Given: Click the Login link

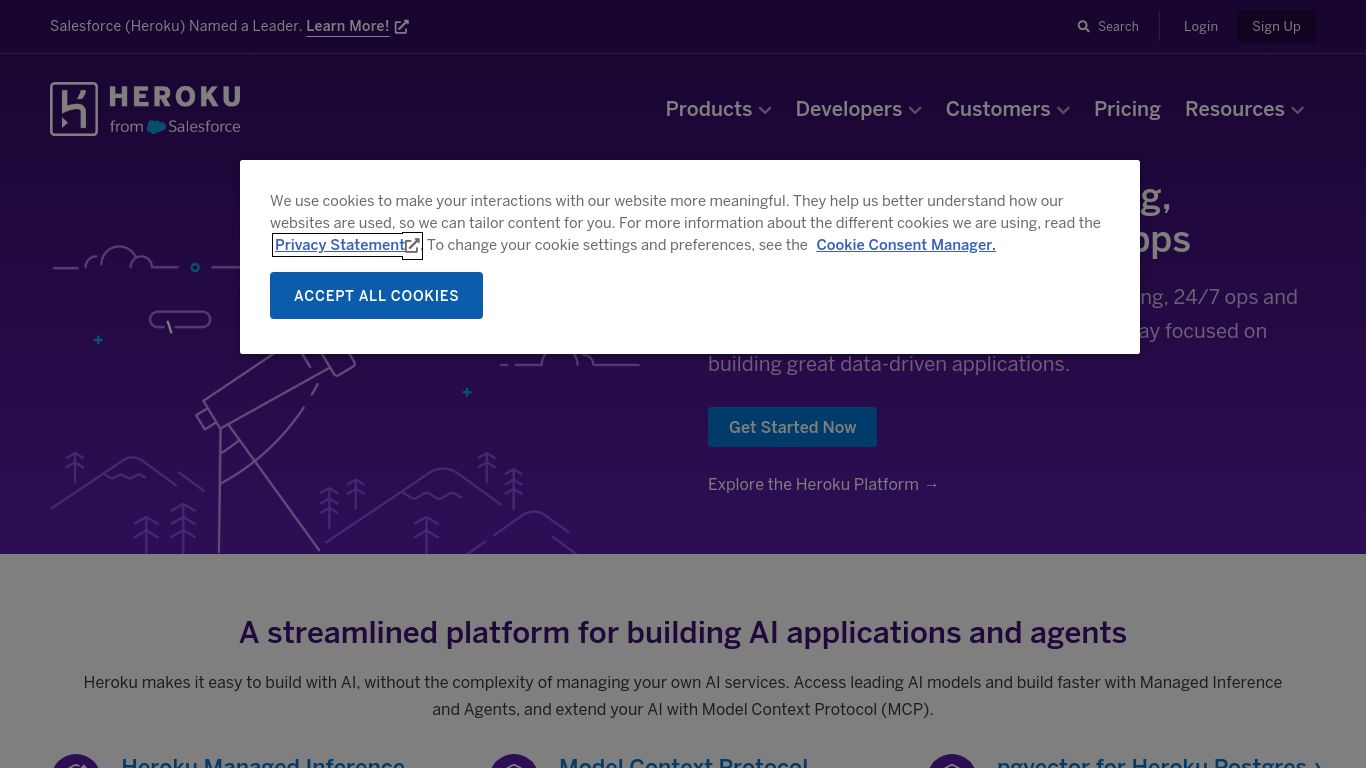Looking at the screenshot, I should (1201, 27).
